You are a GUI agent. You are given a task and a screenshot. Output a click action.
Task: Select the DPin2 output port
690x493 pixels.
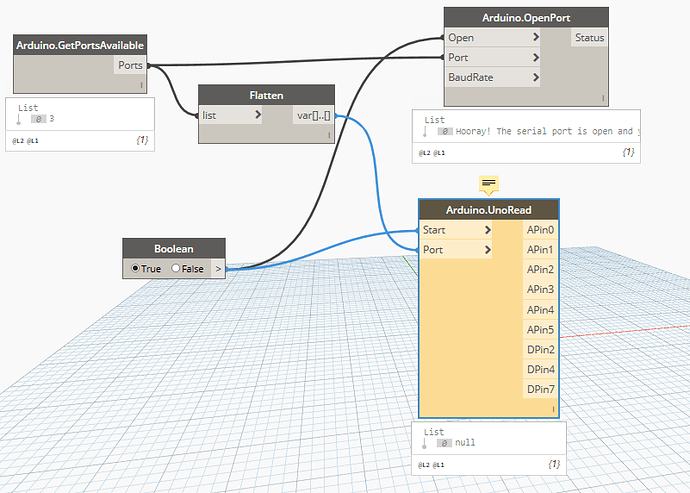tap(540, 350)
